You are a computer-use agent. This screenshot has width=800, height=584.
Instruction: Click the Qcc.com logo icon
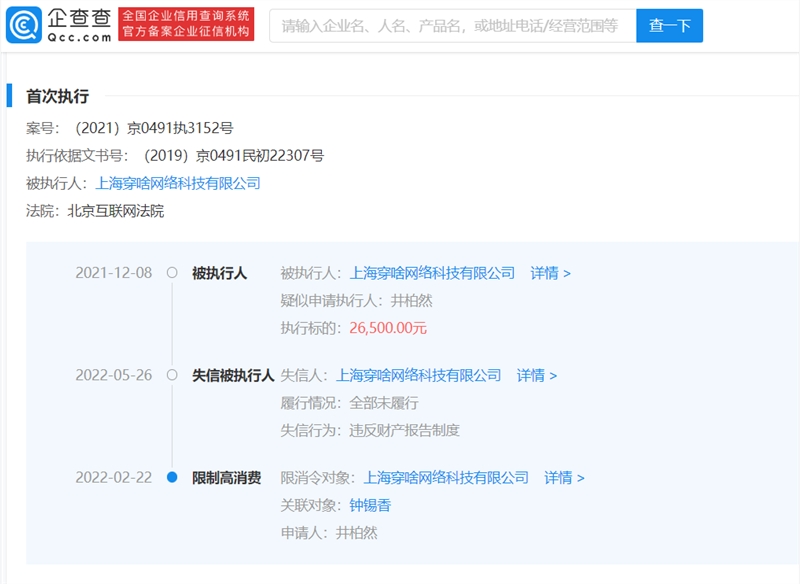[x=23, y=25]
